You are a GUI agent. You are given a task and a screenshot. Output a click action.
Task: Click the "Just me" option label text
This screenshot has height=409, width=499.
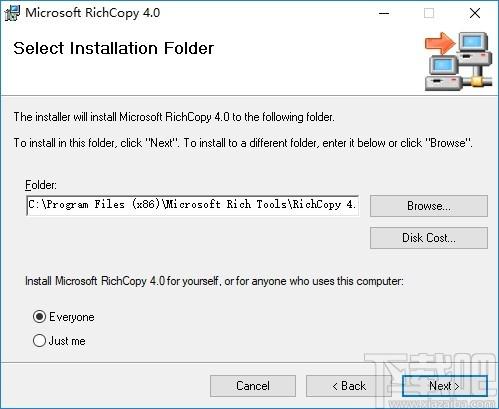click(67, 341)
